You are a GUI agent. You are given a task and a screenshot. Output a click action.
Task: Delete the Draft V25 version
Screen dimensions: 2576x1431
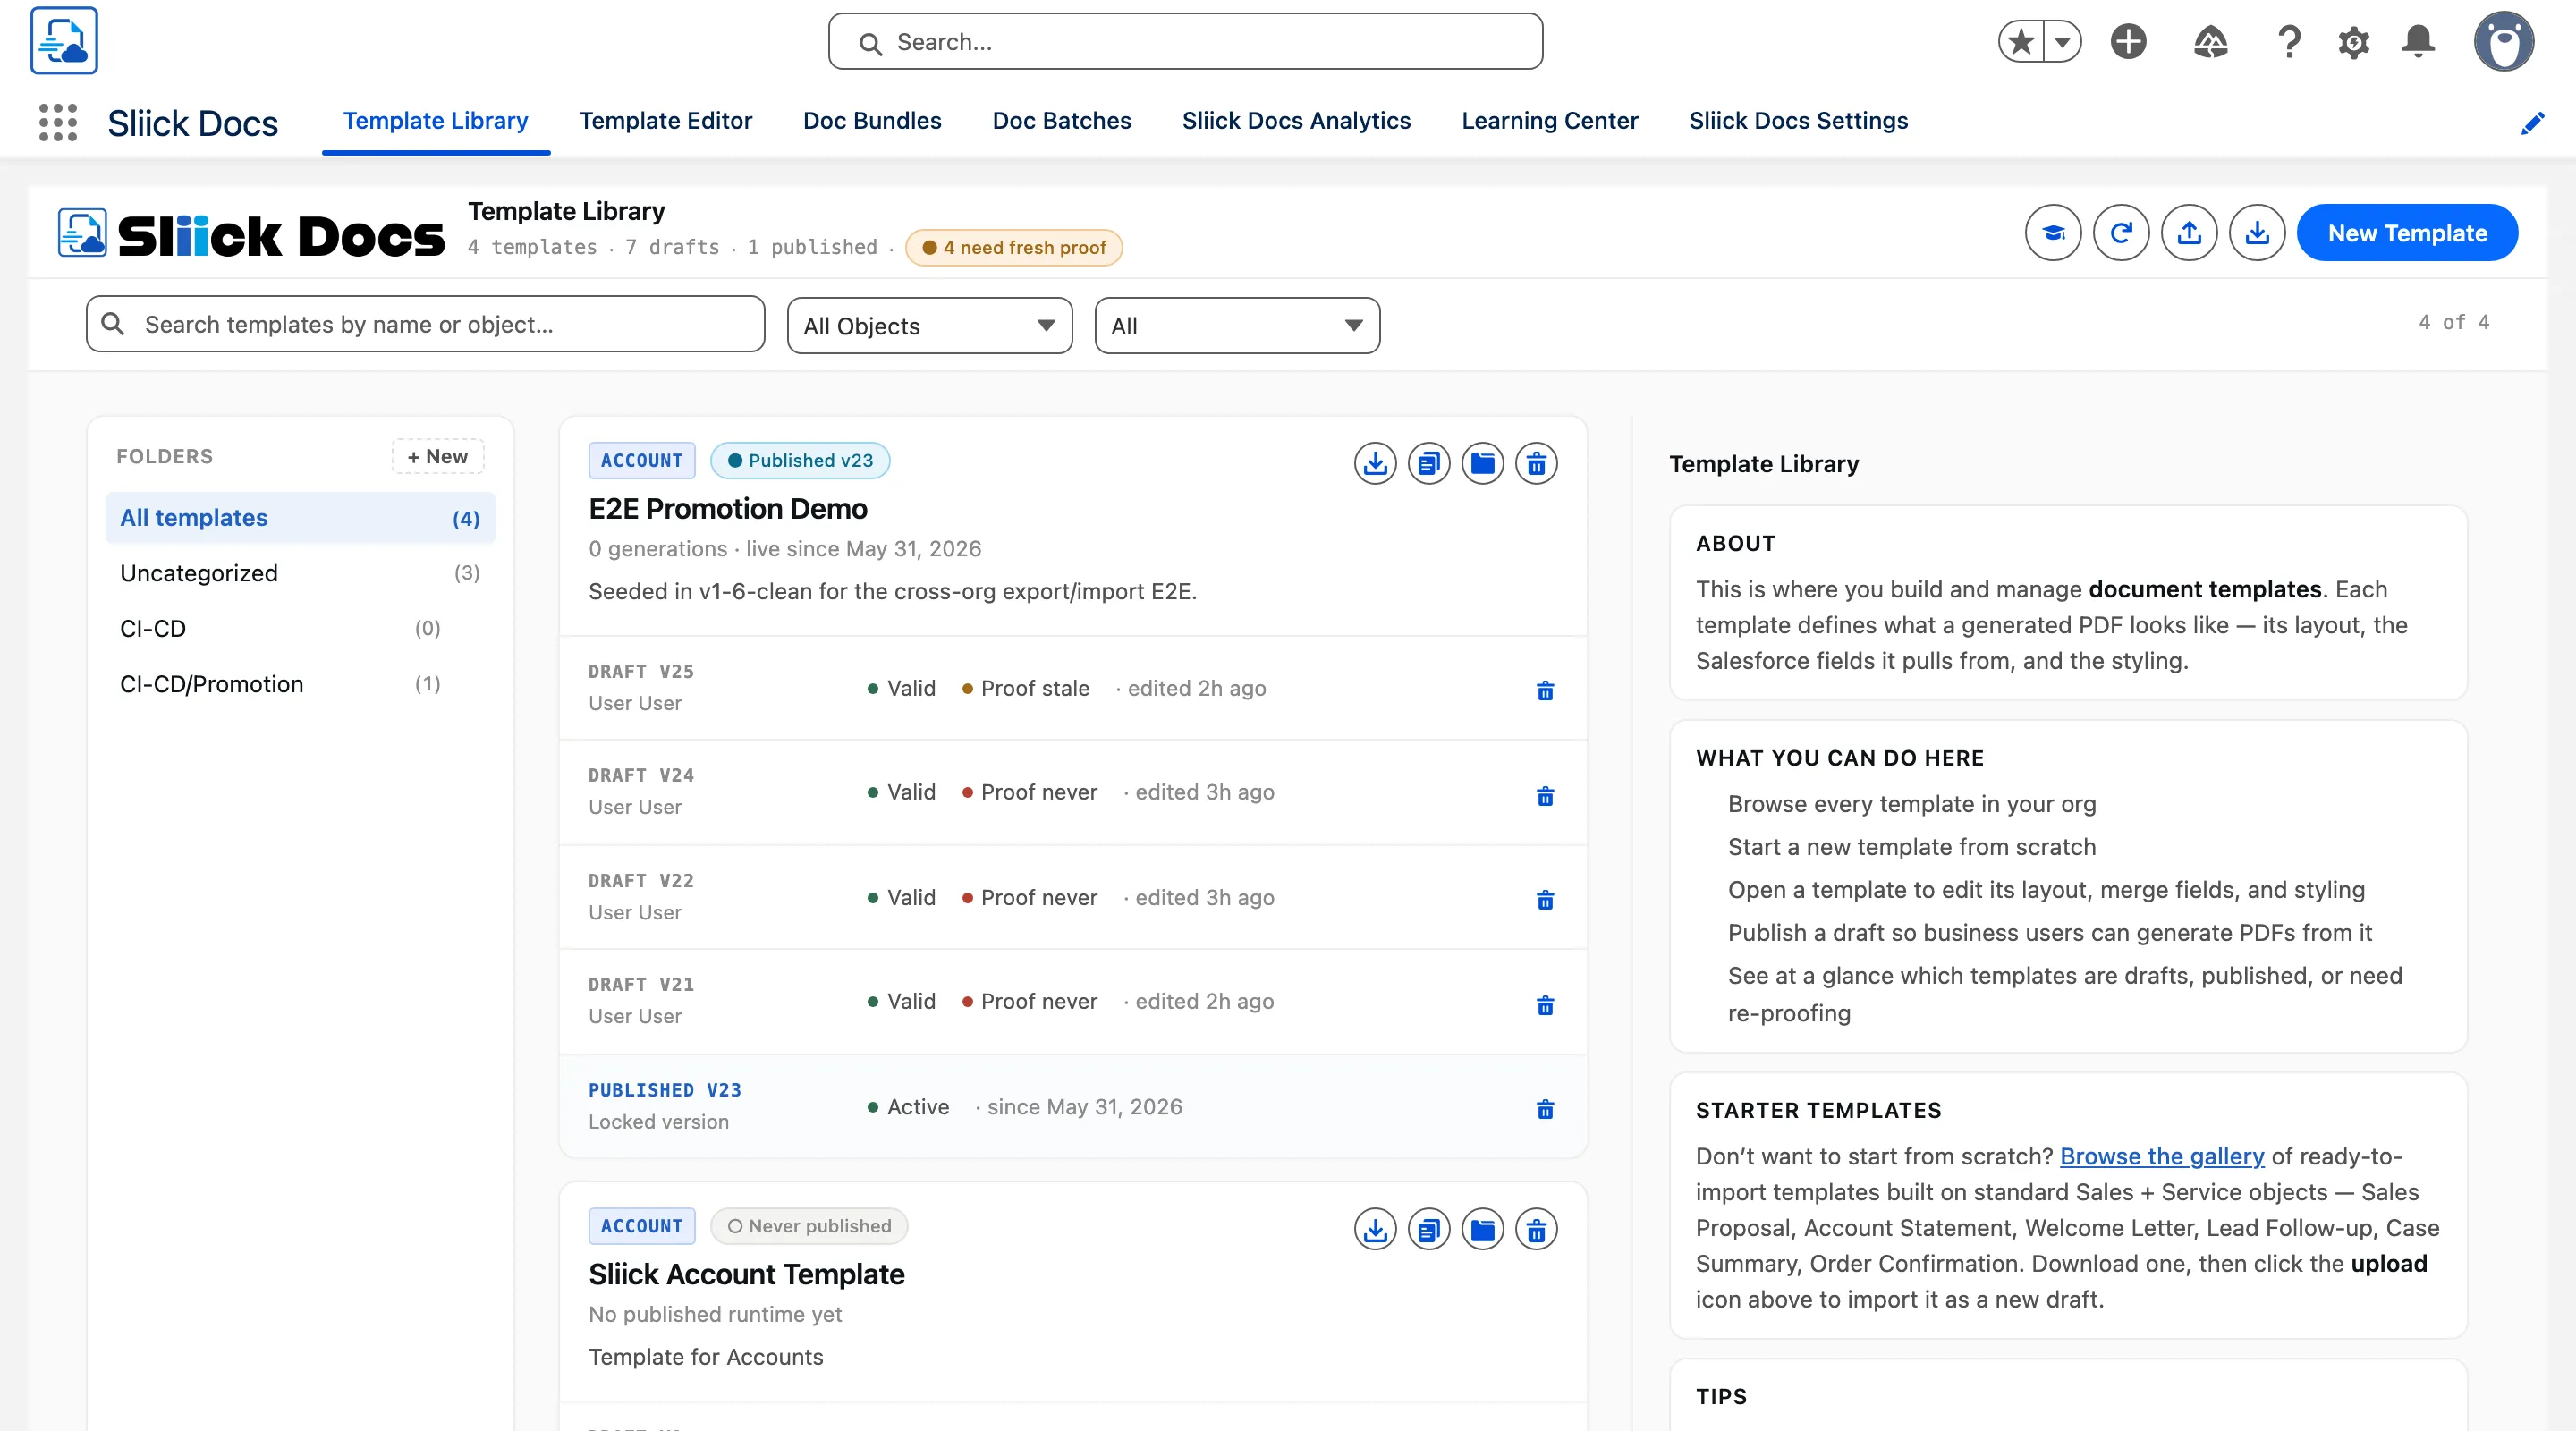(x=1545, y=690)
